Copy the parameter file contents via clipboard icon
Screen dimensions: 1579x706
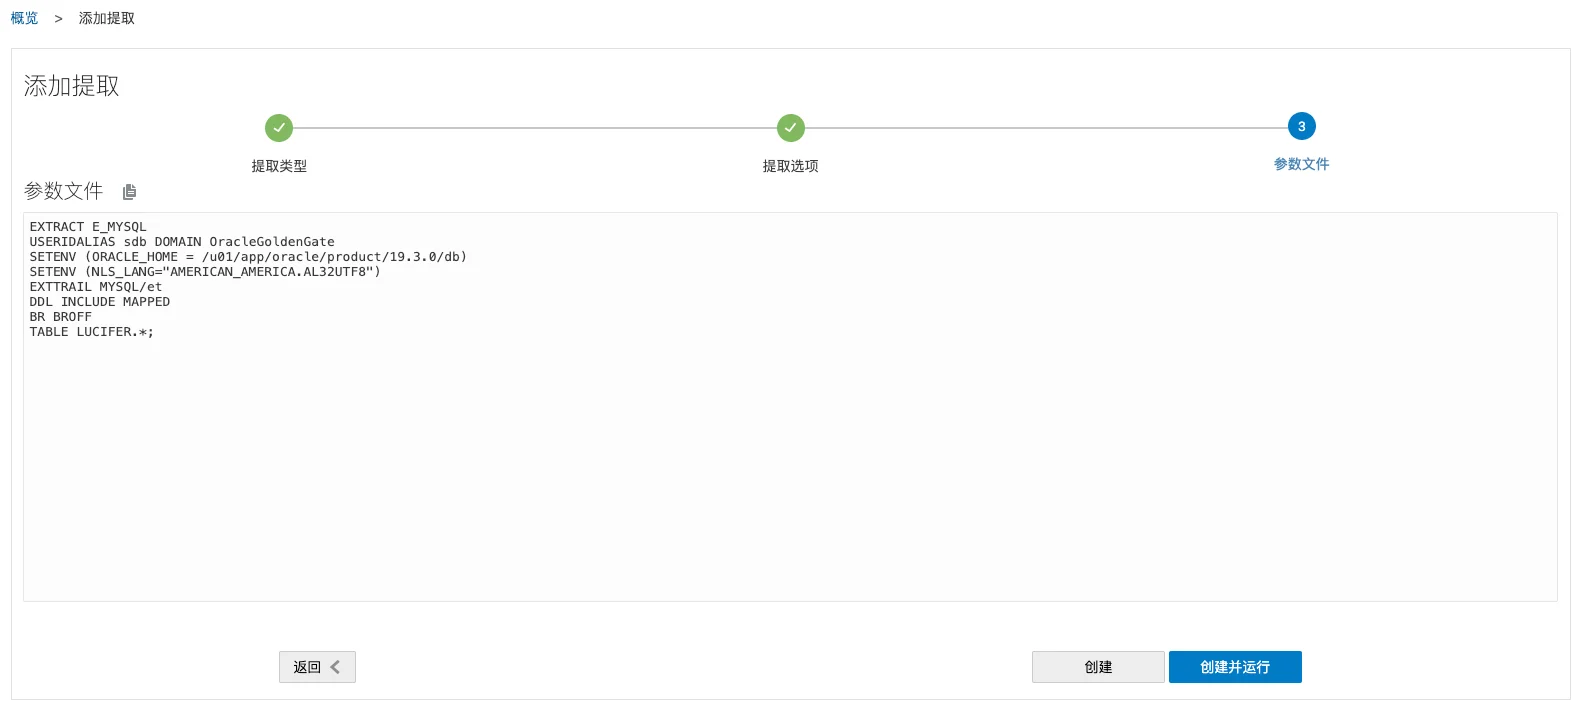(129, 192)
